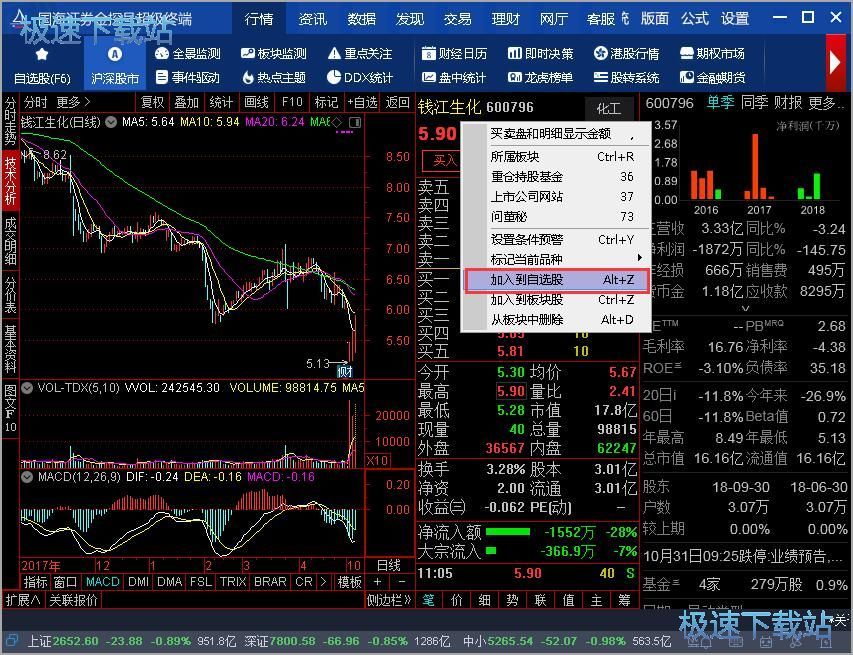This screenshot has width=853, height=655.
Task: Open 港股行情 quotes
Action: pyautogui.click(x=626, y=53)
